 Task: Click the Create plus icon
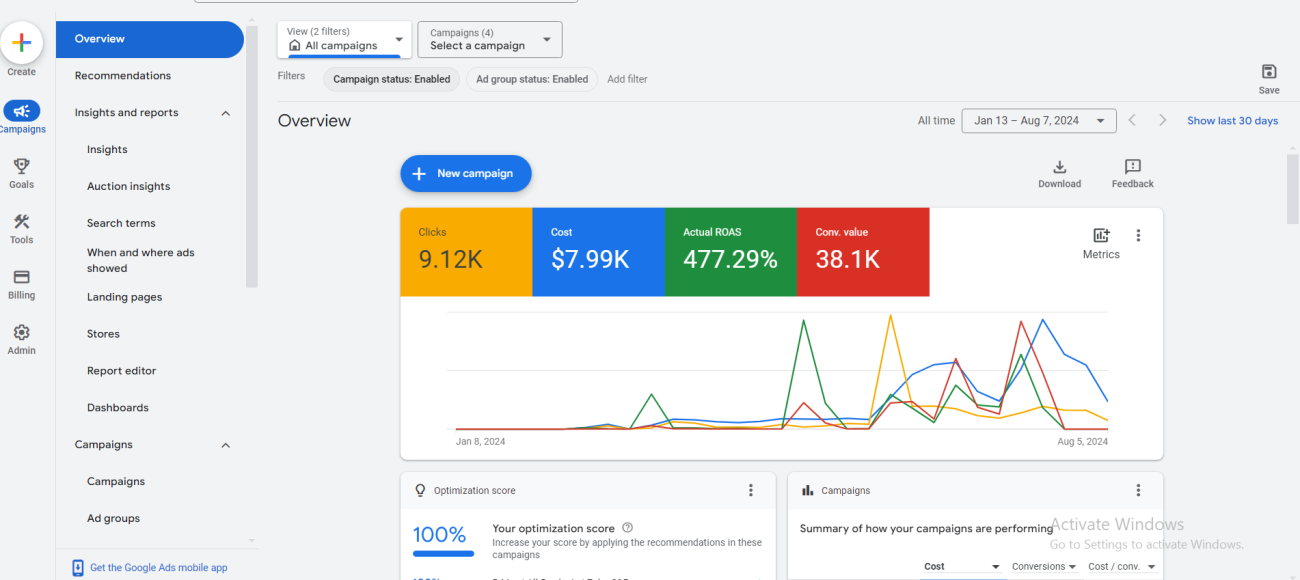[x=21, y=43]
